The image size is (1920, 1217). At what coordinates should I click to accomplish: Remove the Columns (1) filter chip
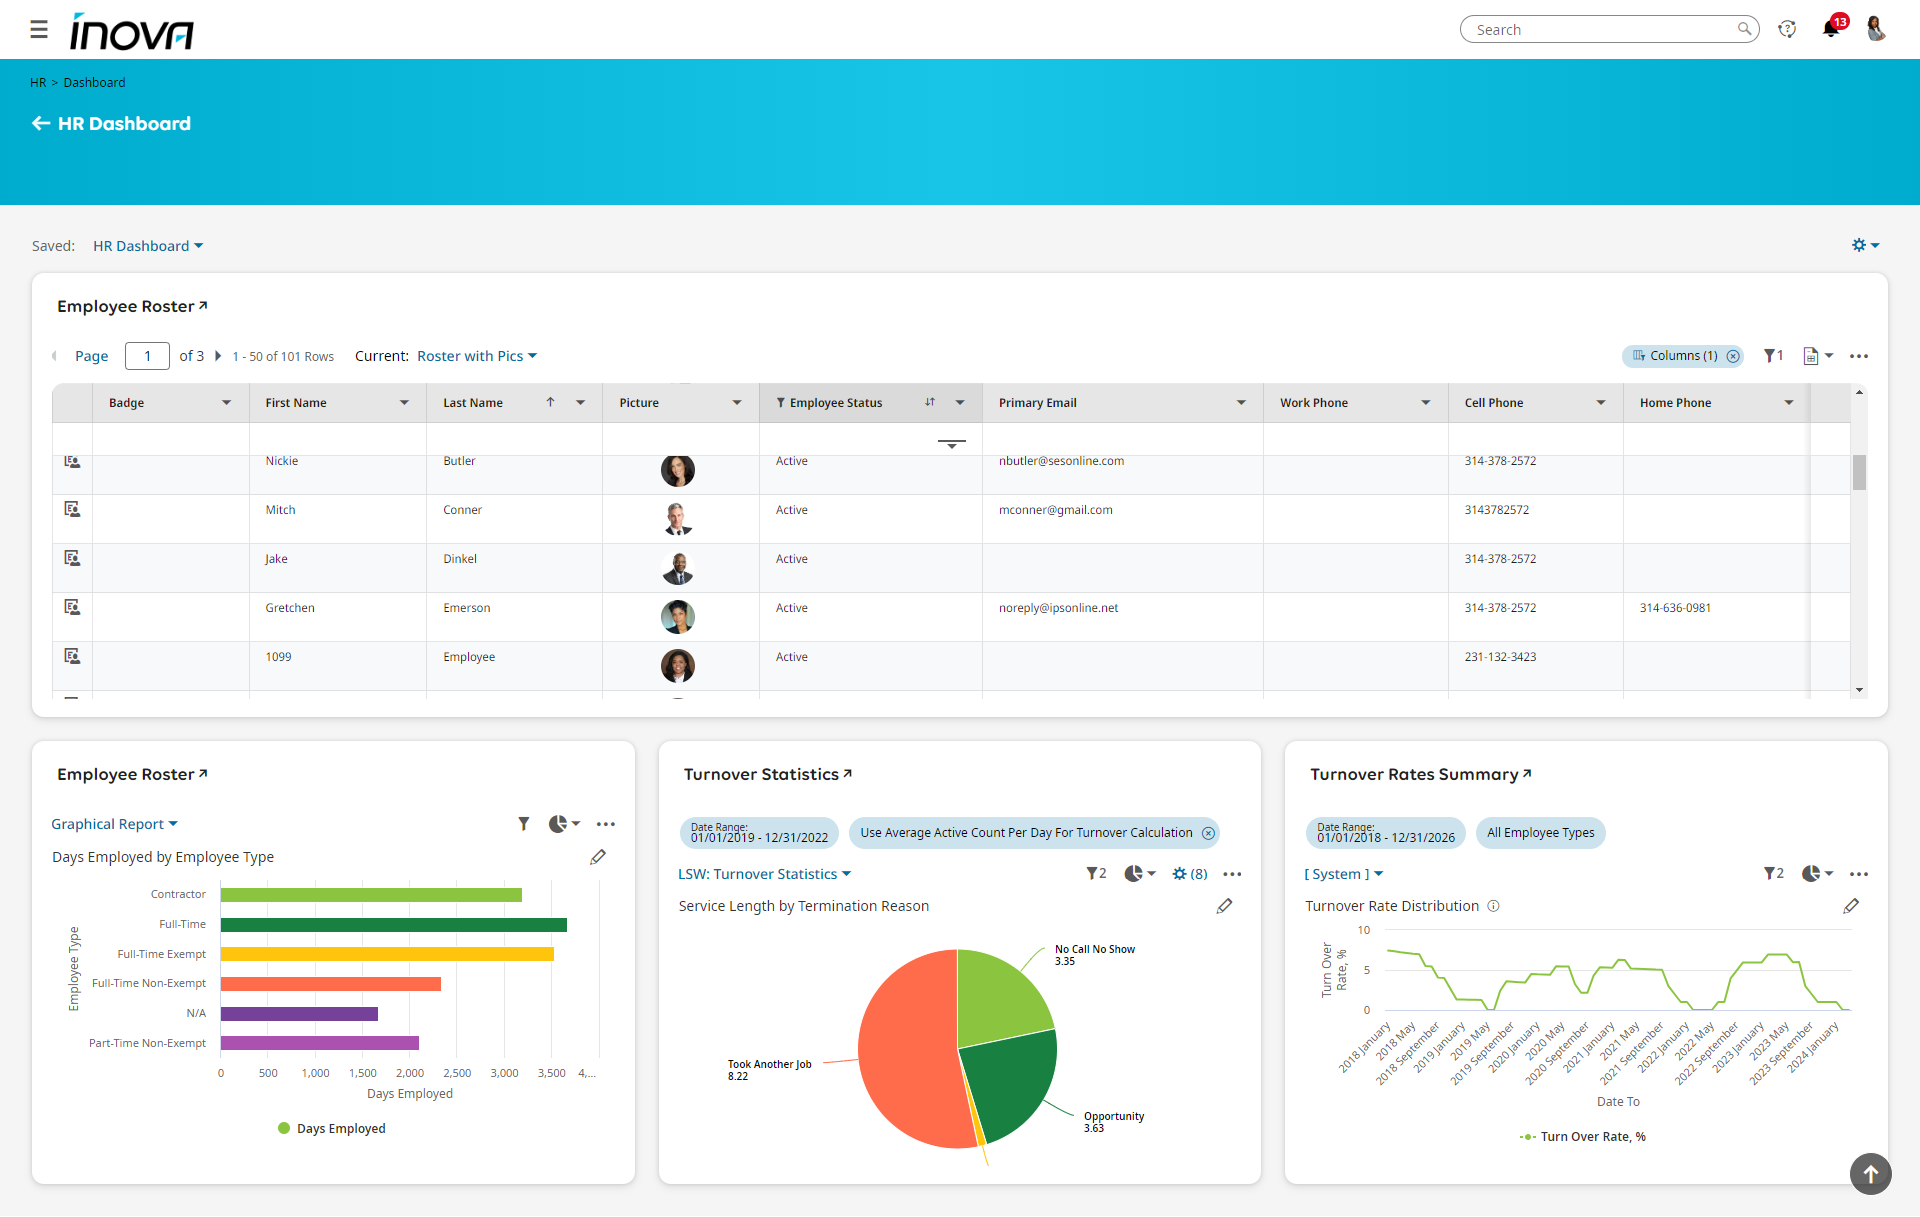[x=1733, y=356]
